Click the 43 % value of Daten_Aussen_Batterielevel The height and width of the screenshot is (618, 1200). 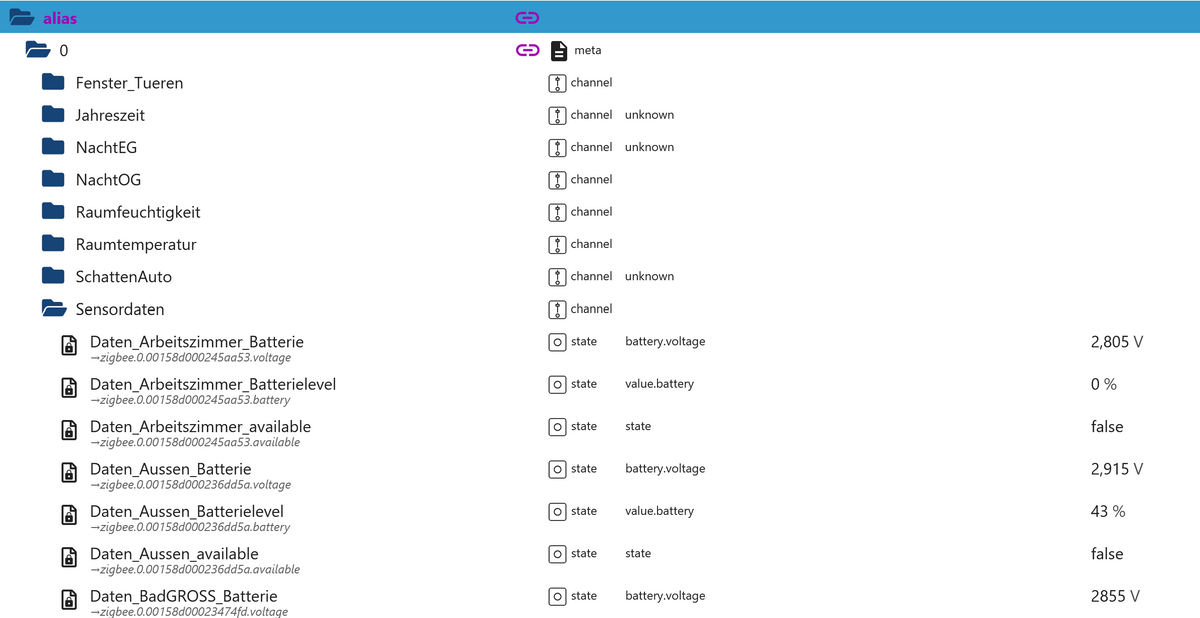click(x=1107, y=511)
